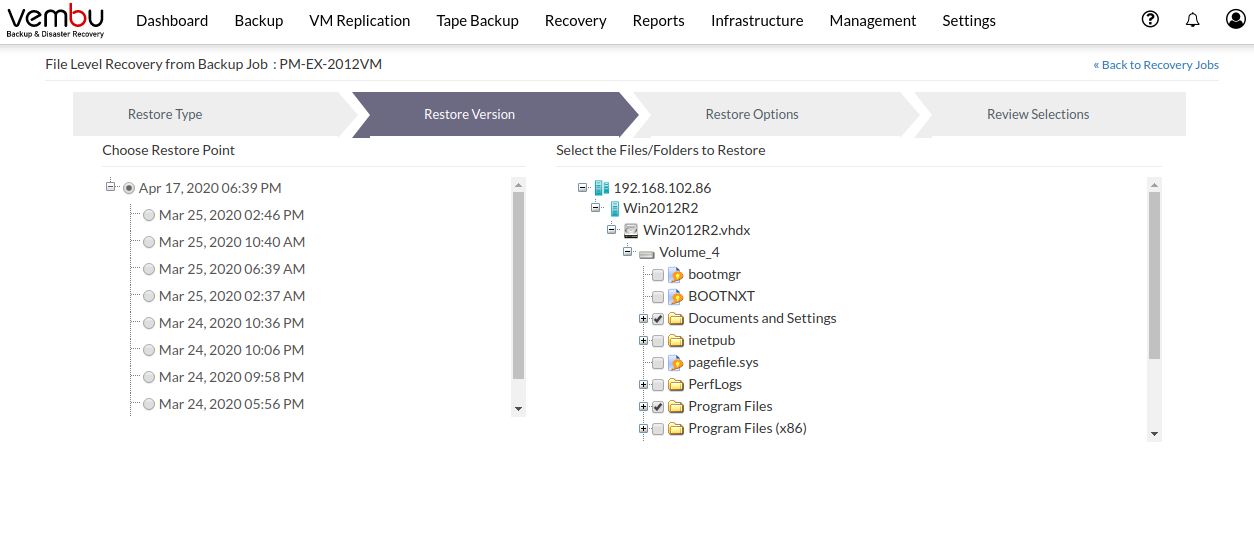Check the pagefile.sys checkbox

658,363
